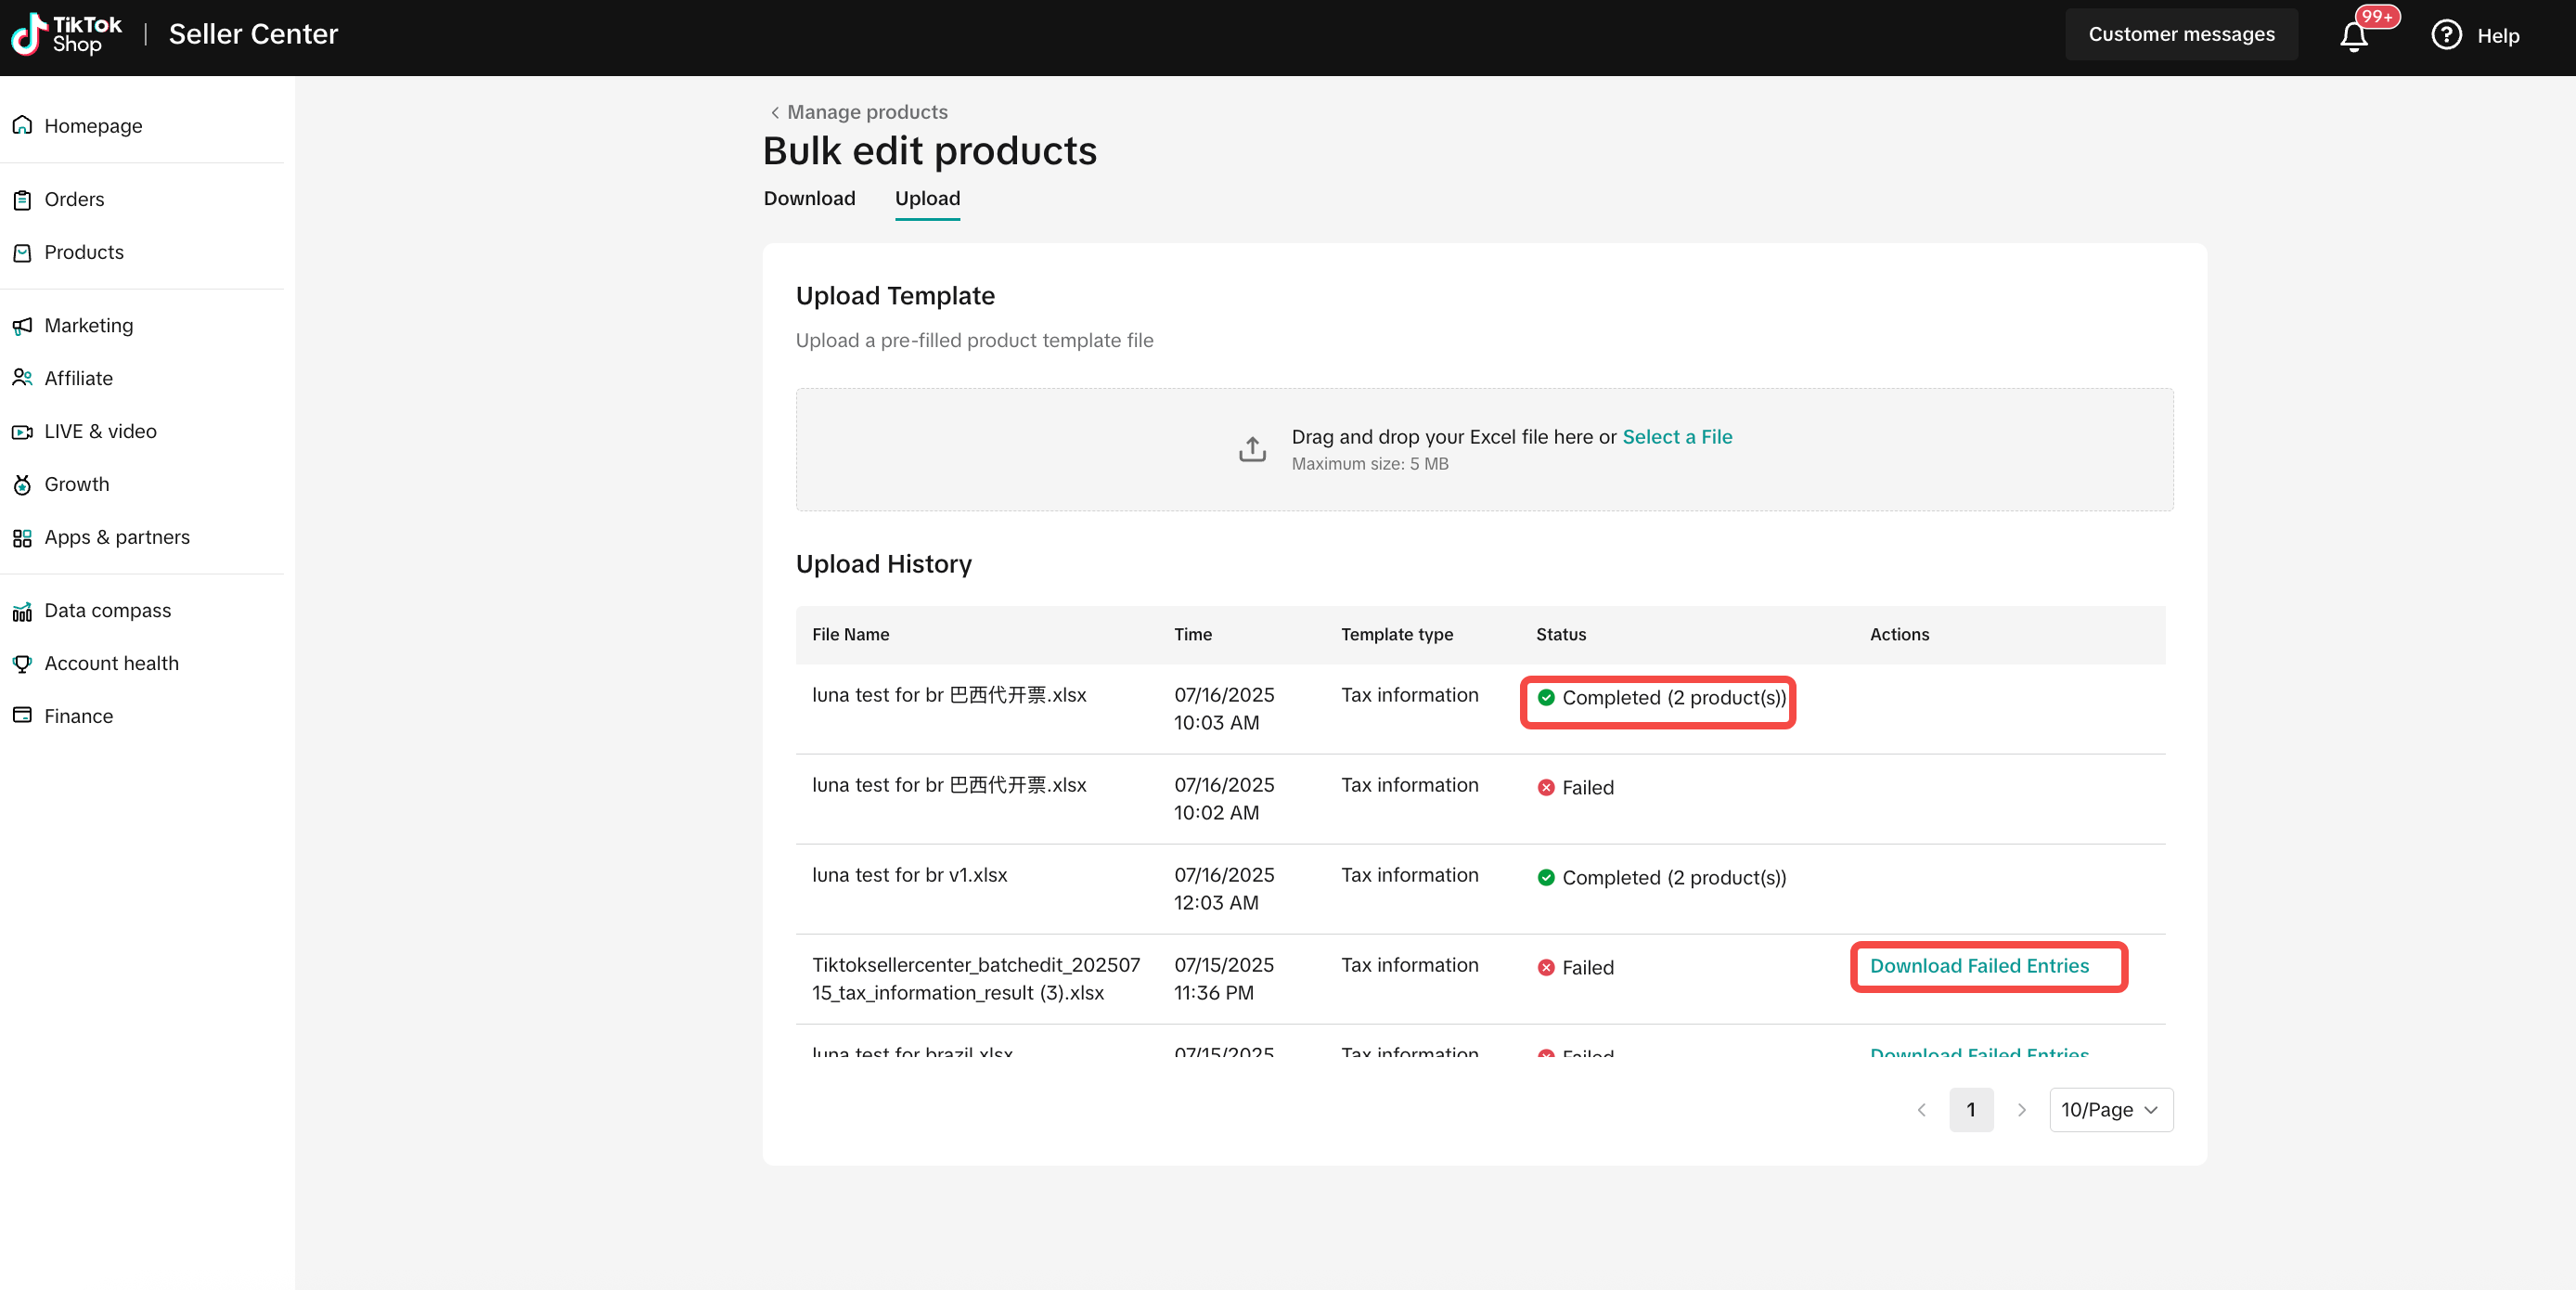2576x1290 pixels.
Task: Go to next page arrow
Action: pos(2021,1109)
